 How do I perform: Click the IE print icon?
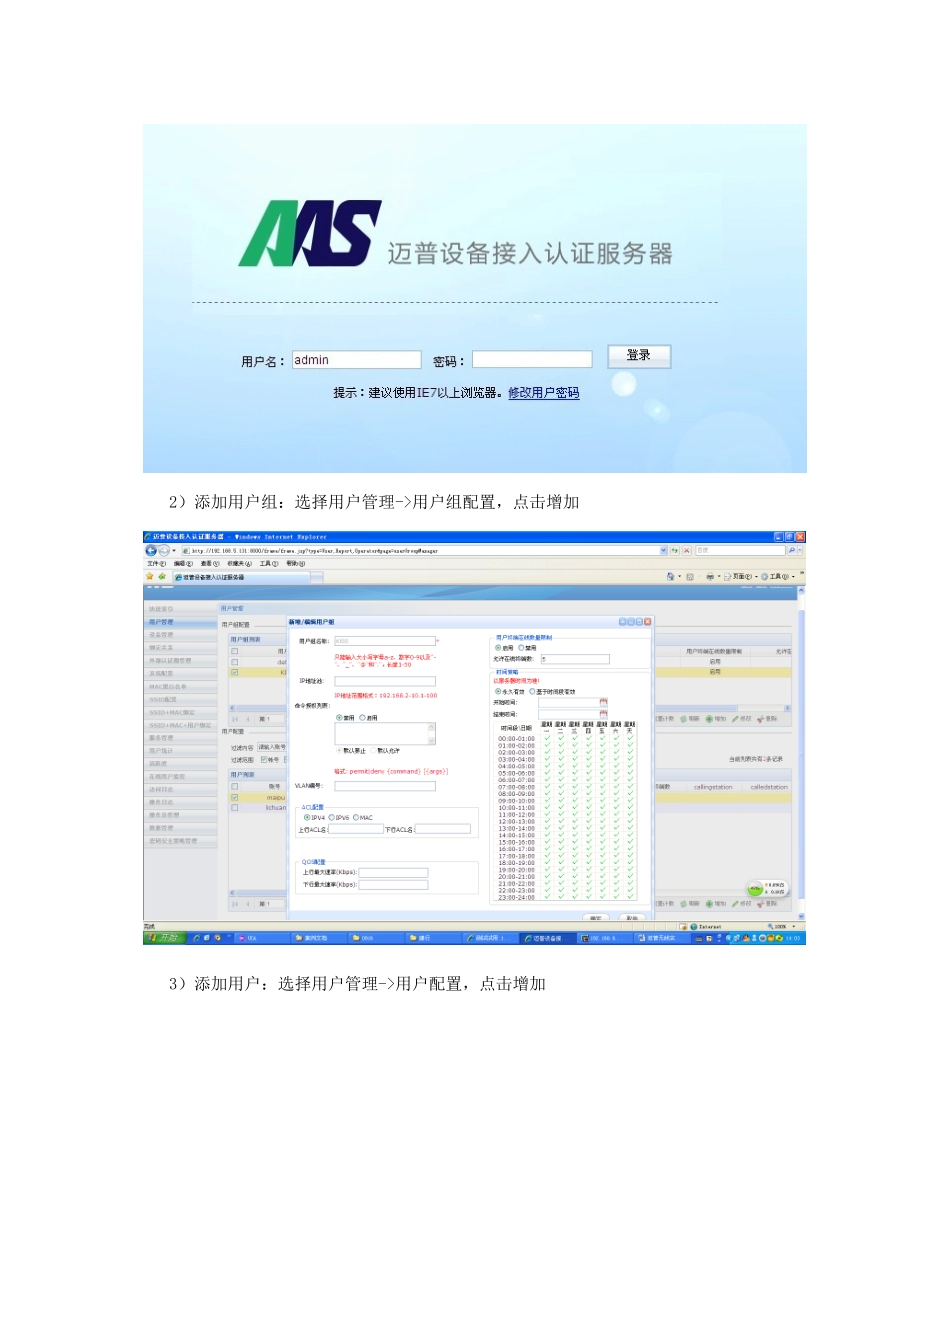pos(710,577)
